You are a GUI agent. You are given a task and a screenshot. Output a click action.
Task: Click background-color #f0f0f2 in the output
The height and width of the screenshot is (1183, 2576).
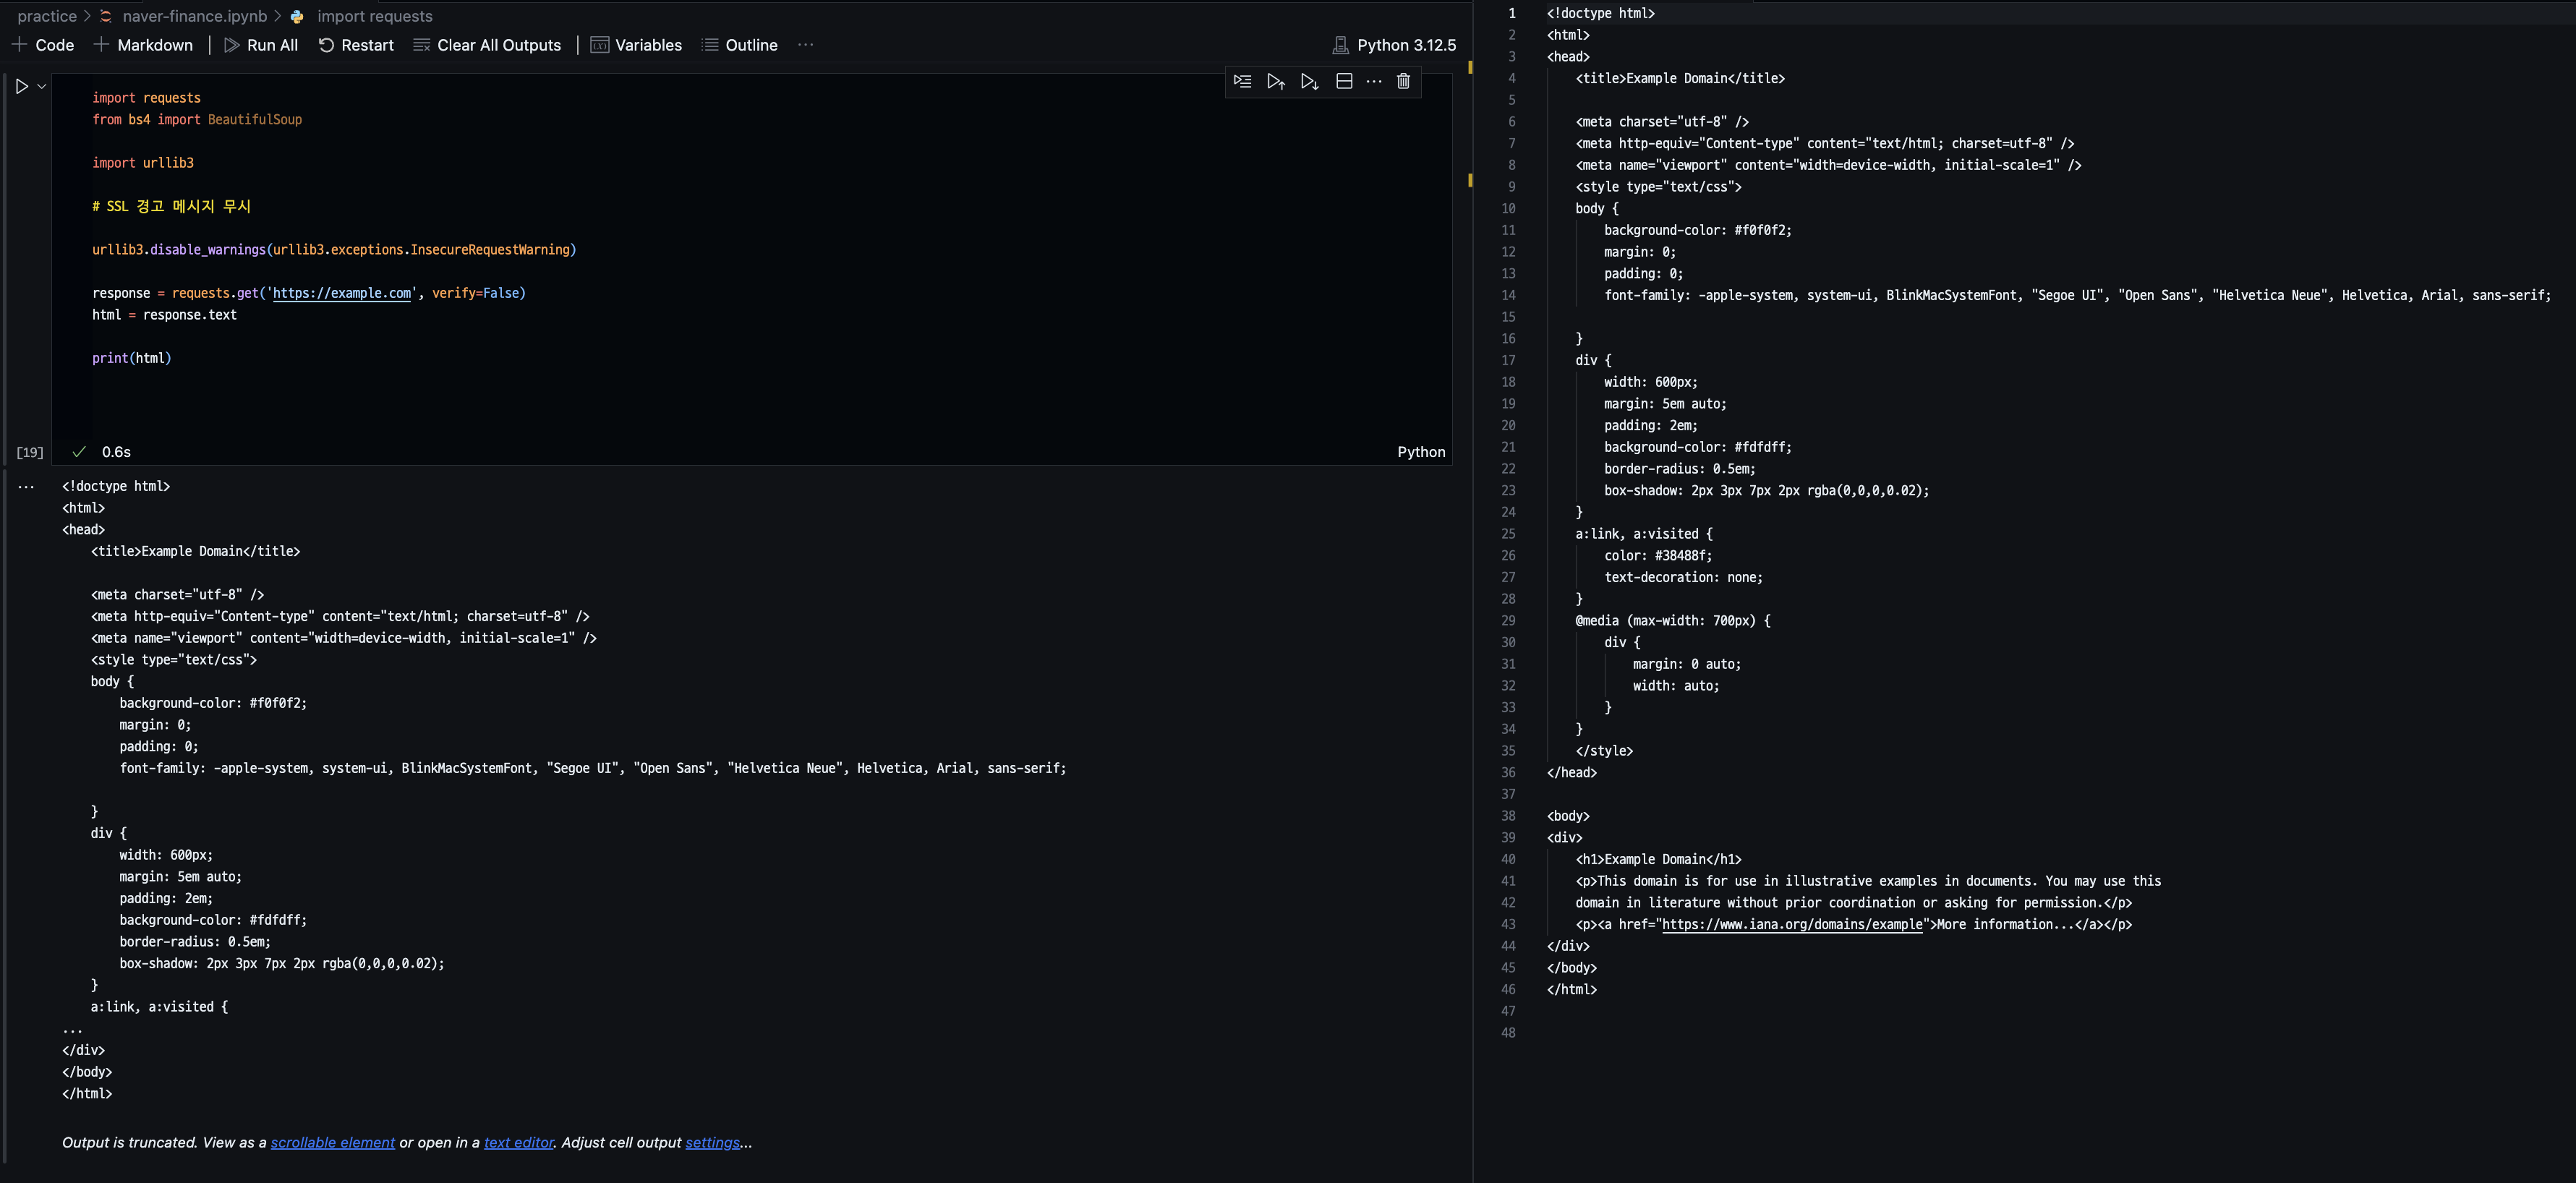[x=213, y=703]
